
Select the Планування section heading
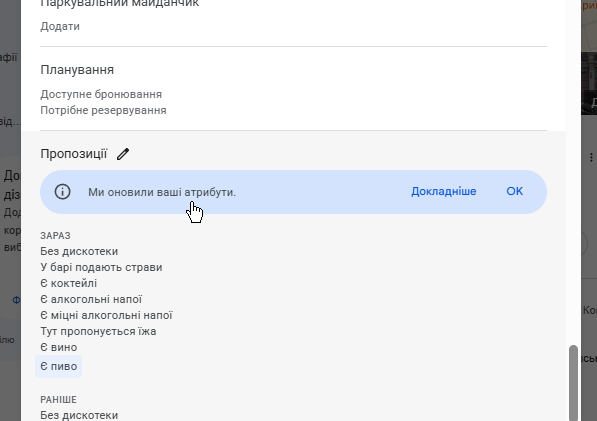coord(77,70)
